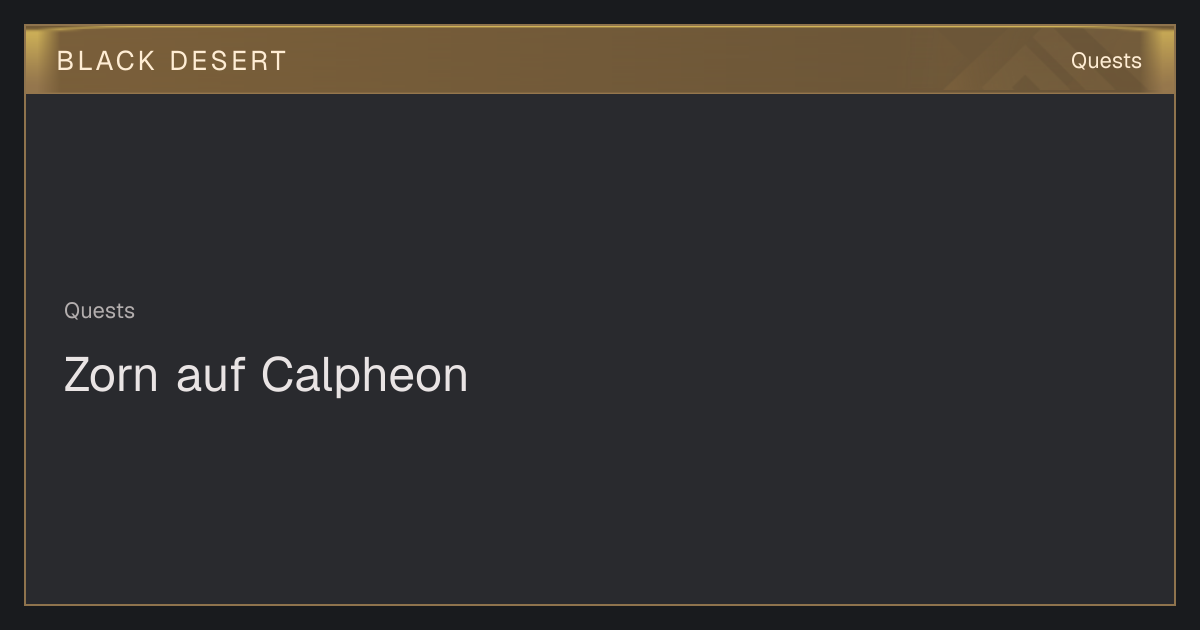Click the faint chevron emblem in header
The image size is (1200, 630).
(x=1030, y=65)
